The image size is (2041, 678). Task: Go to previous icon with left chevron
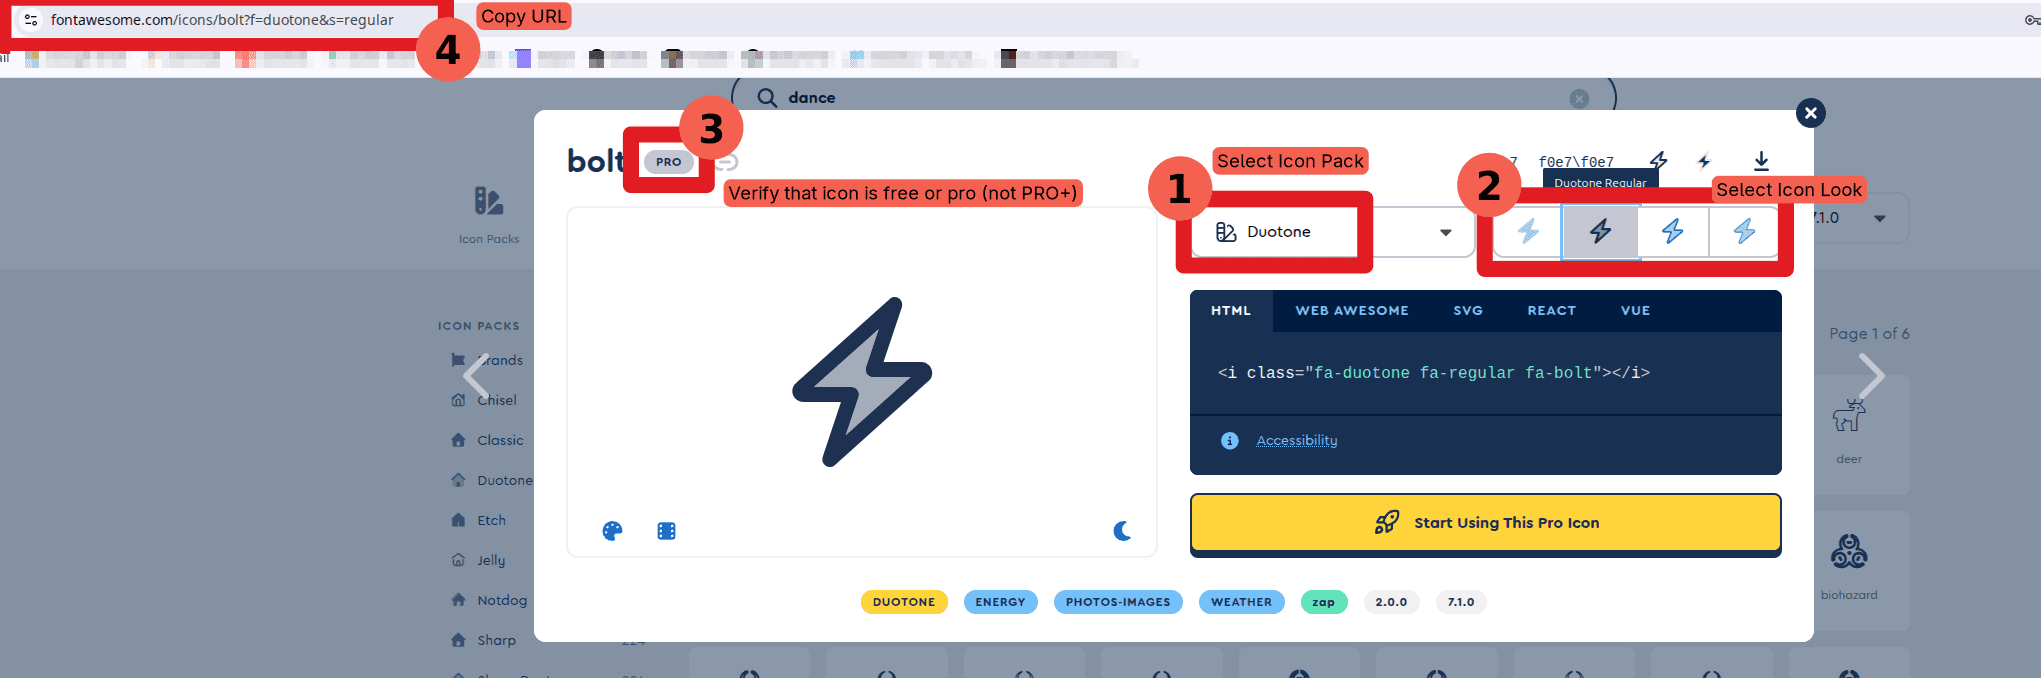(x=476, y=377)
